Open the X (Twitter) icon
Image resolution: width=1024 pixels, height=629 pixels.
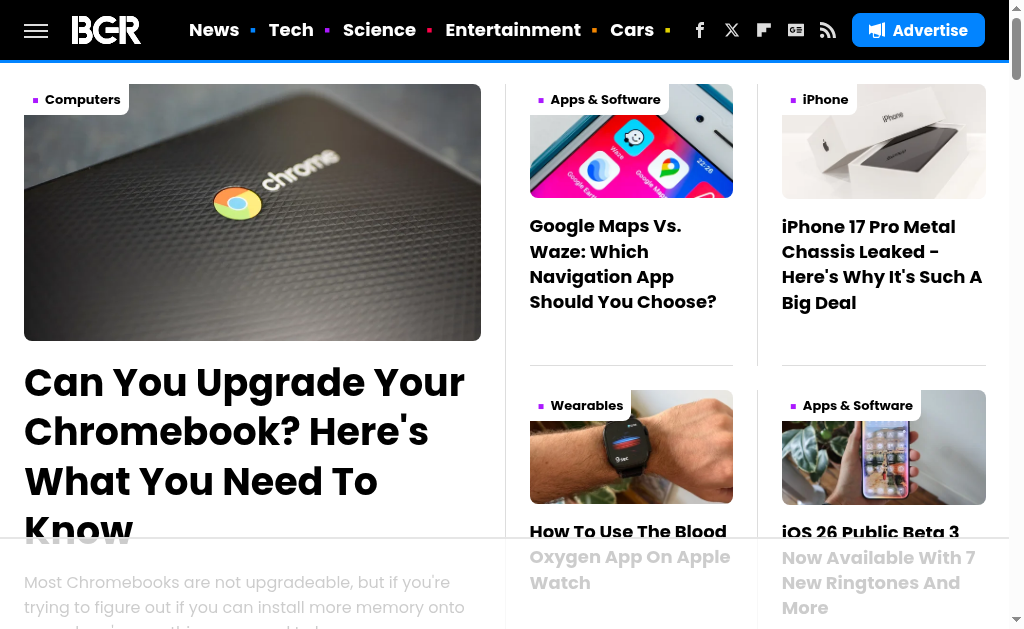[x=731, y=30]
